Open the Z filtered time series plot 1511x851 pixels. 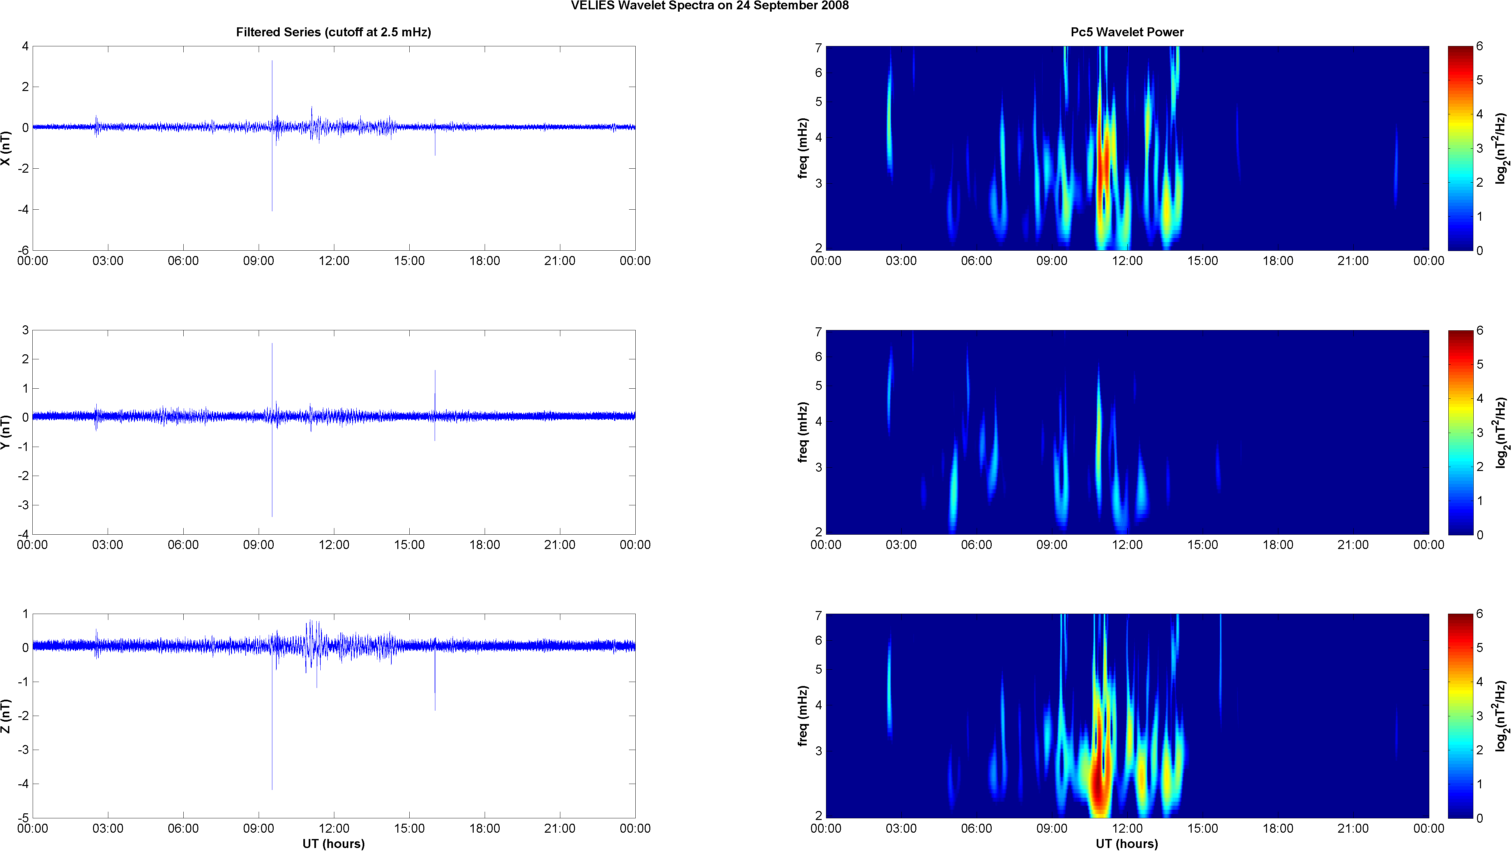pos(333,716)
